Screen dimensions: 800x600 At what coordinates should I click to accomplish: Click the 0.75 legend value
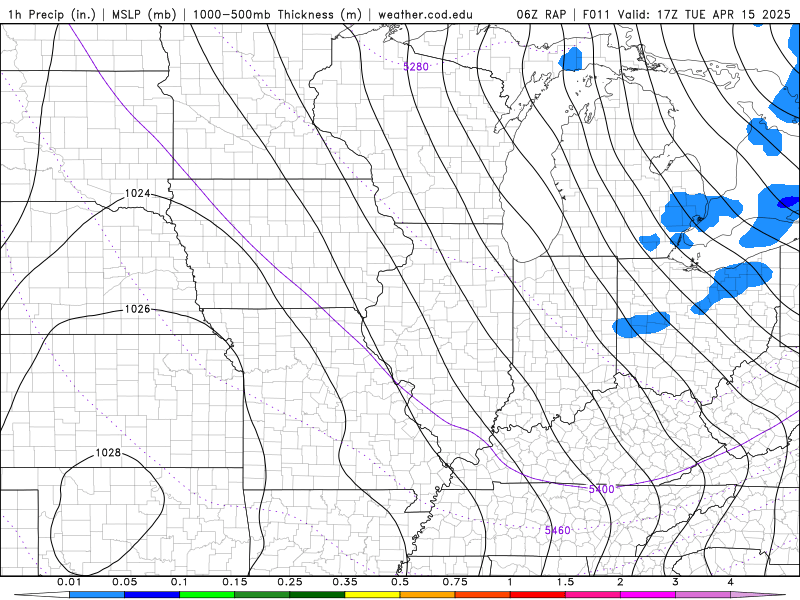455,582
